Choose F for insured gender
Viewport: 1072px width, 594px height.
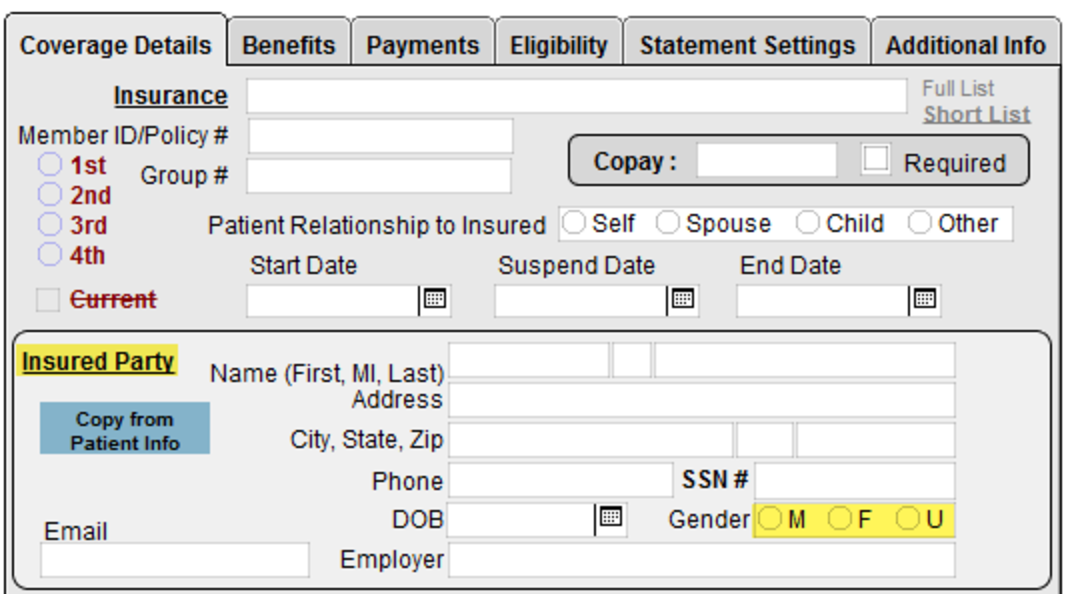pyautogui.click(x=841, y=520)
